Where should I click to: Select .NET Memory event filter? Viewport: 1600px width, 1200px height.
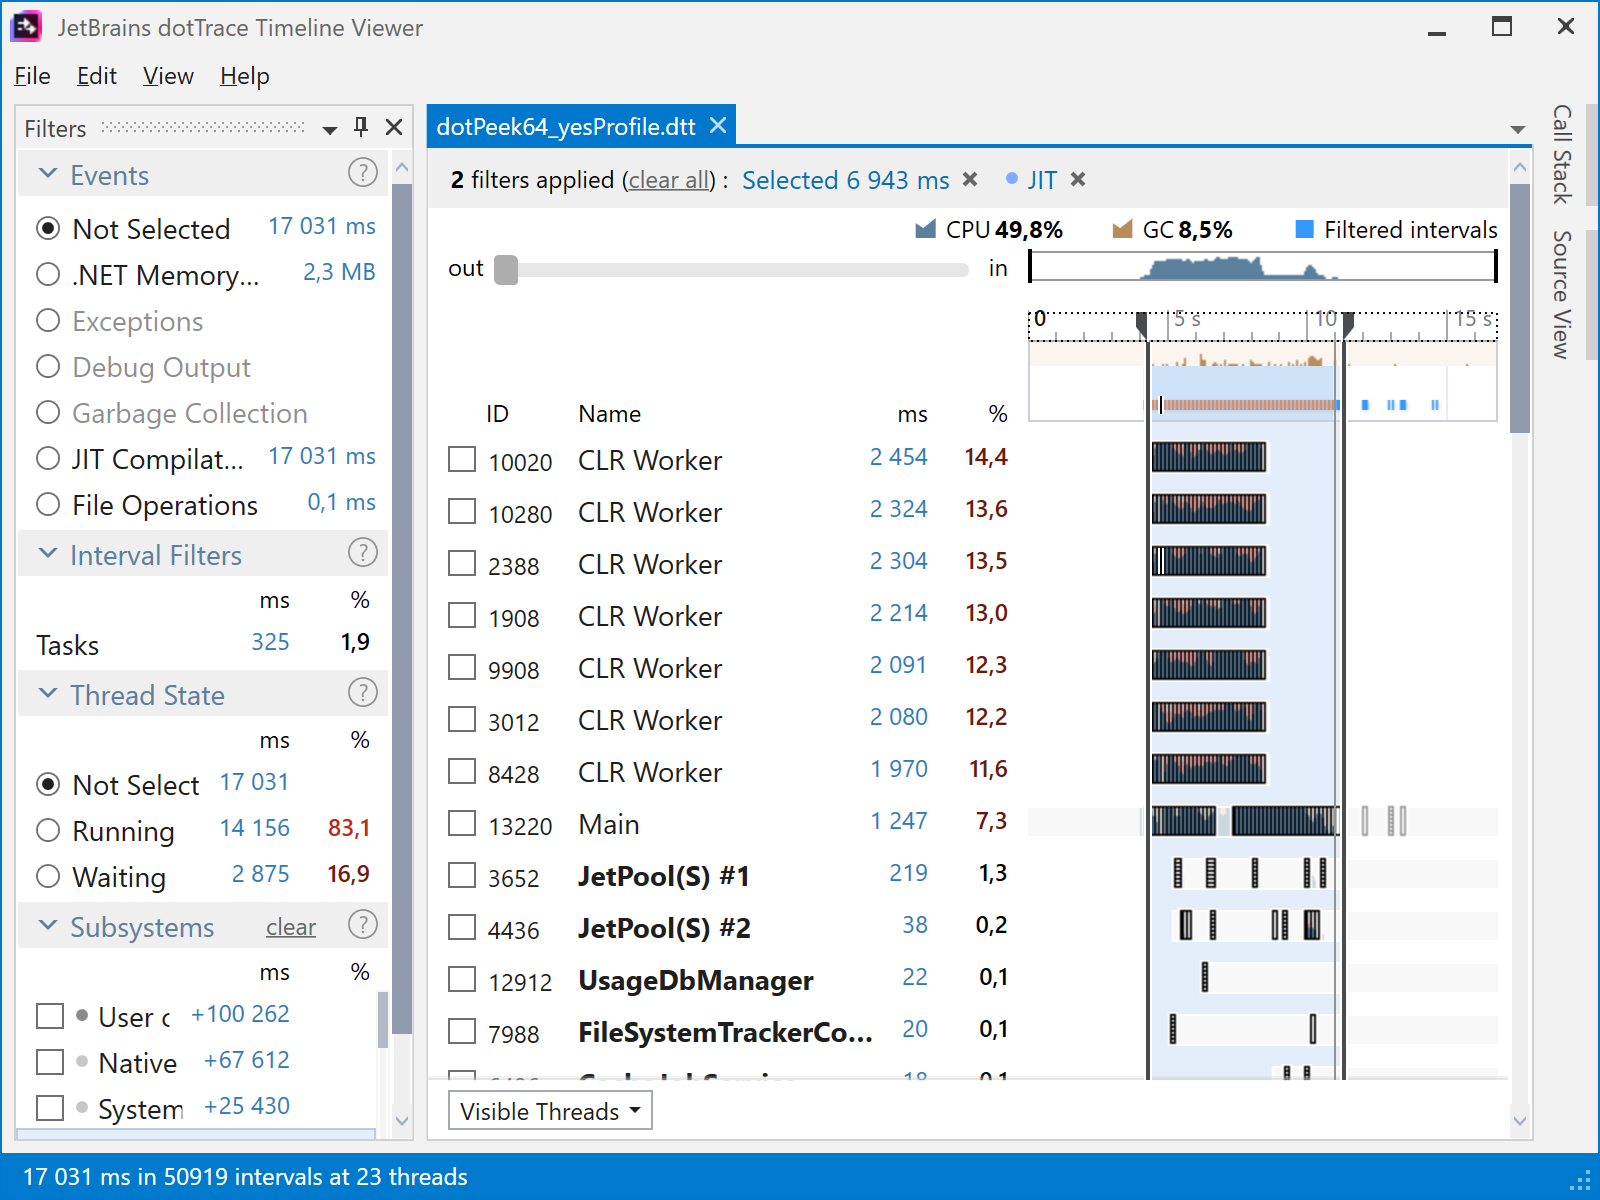(48, 274)
